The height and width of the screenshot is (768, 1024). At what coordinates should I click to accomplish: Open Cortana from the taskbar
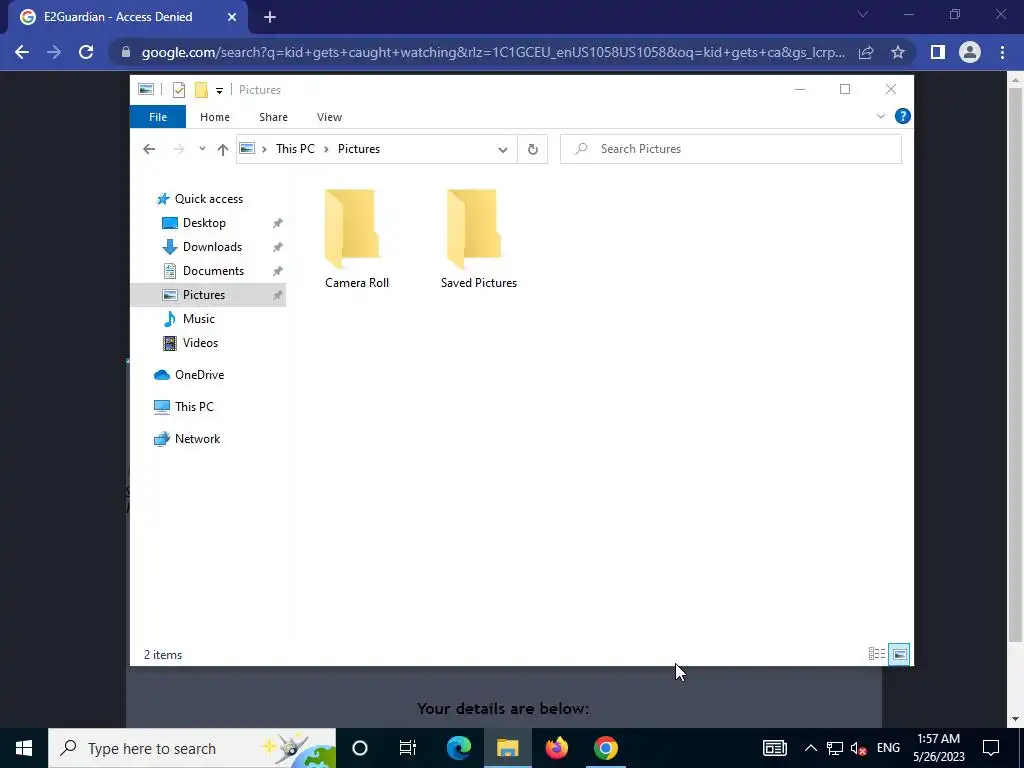point(360,748)
